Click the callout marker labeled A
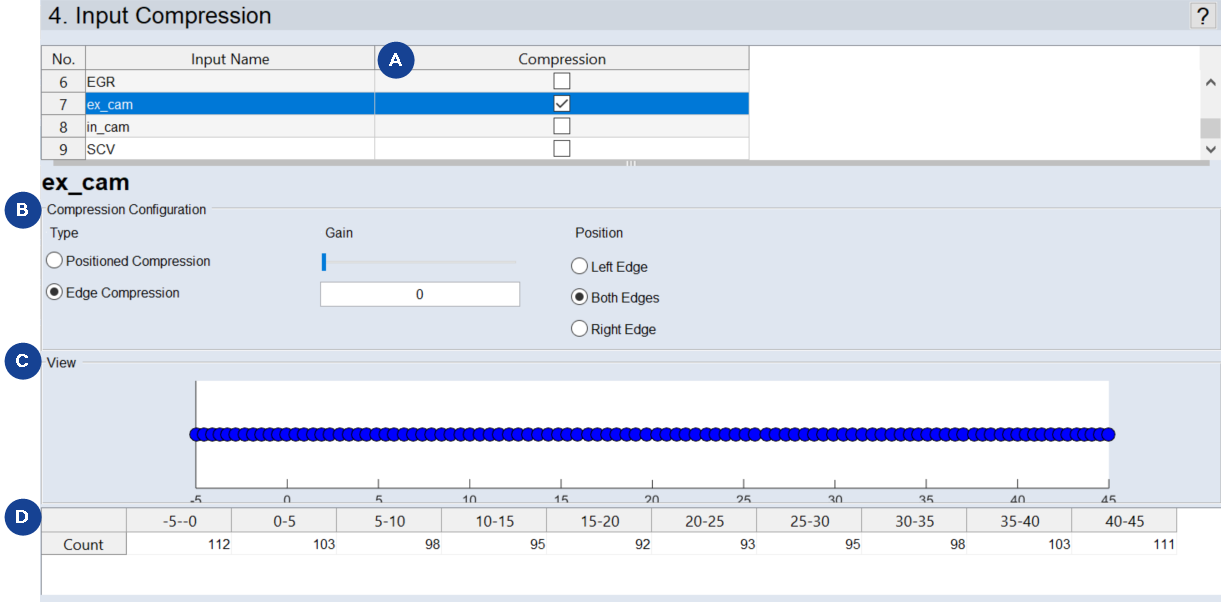Image resolution: width=1221 pixels, height=602 pixels. (396, 60)
